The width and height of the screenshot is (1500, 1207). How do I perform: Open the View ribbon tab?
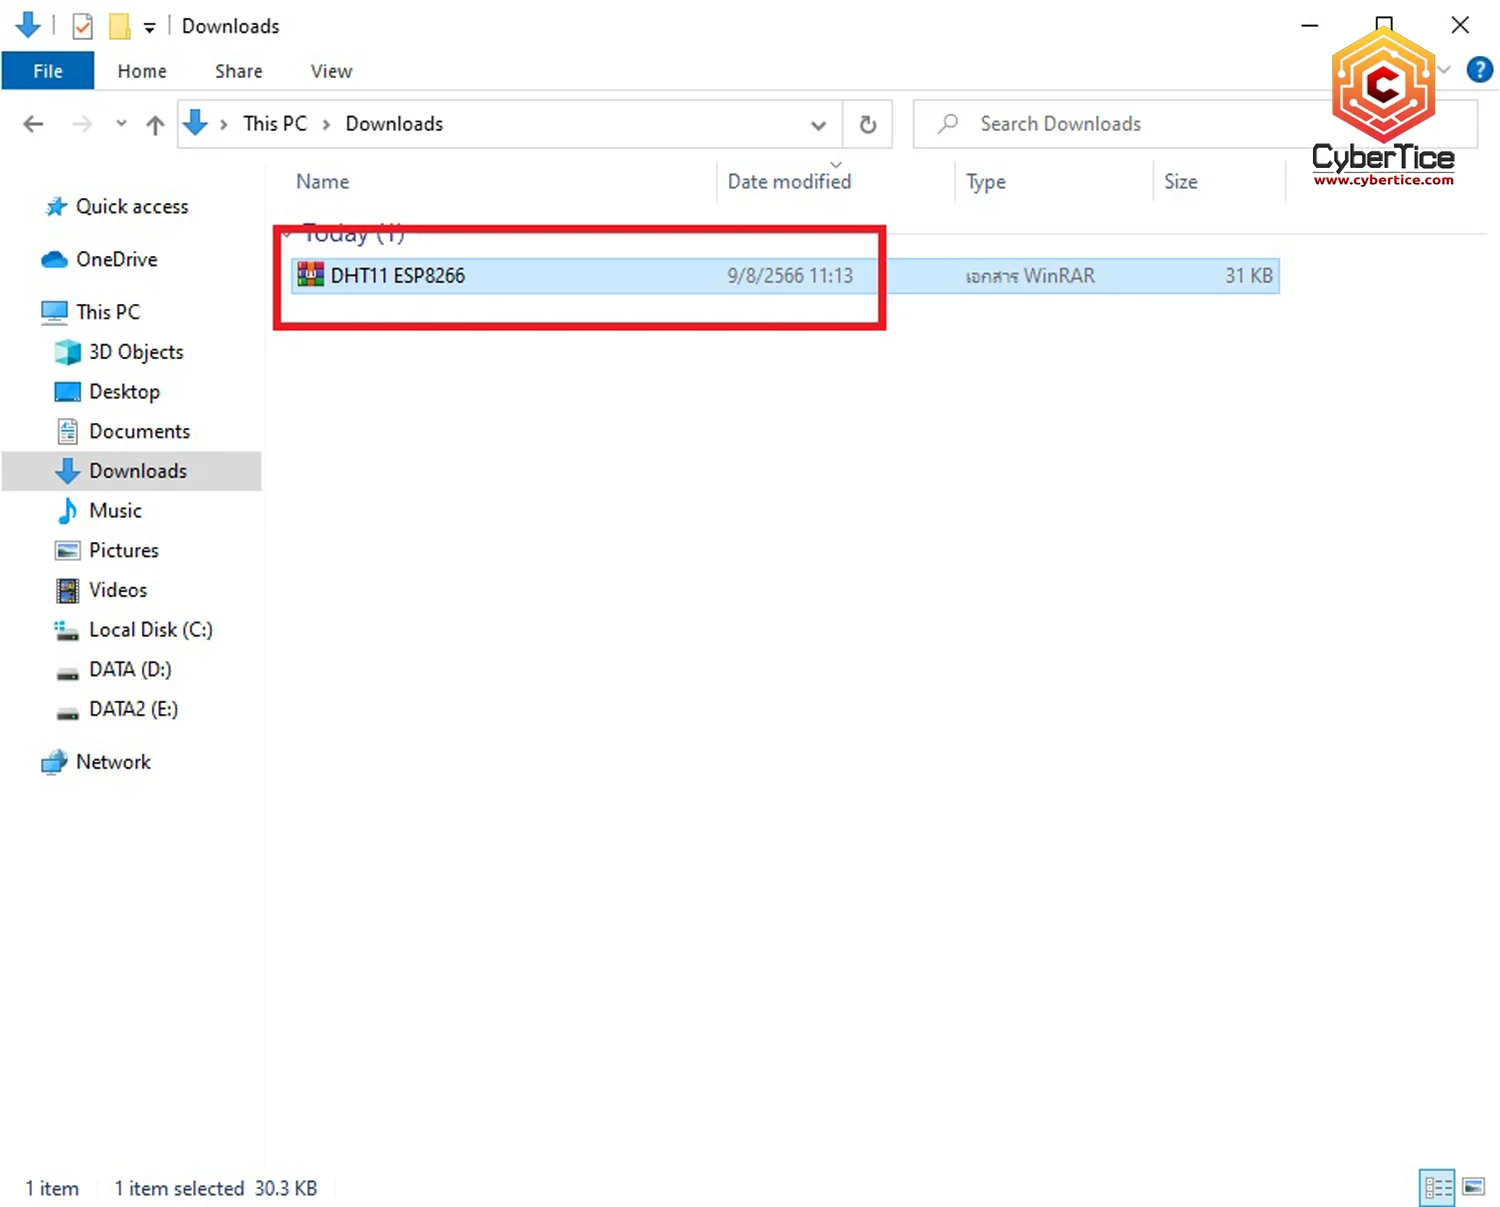pos(331,71)
